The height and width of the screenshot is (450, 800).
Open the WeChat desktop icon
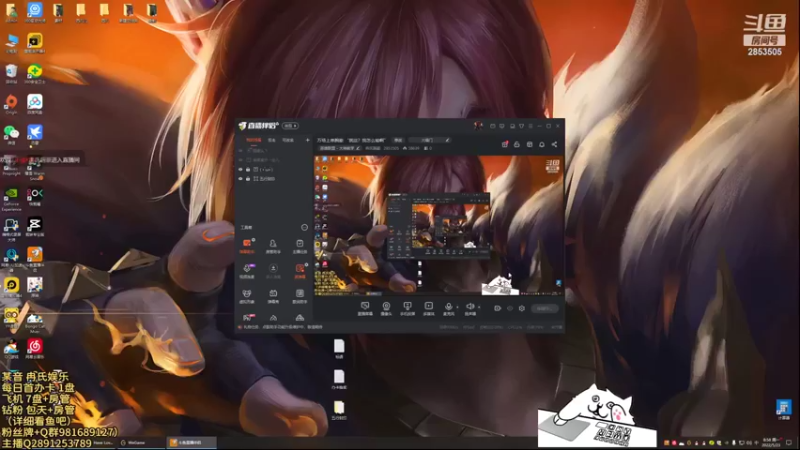[x=11, y=135]
